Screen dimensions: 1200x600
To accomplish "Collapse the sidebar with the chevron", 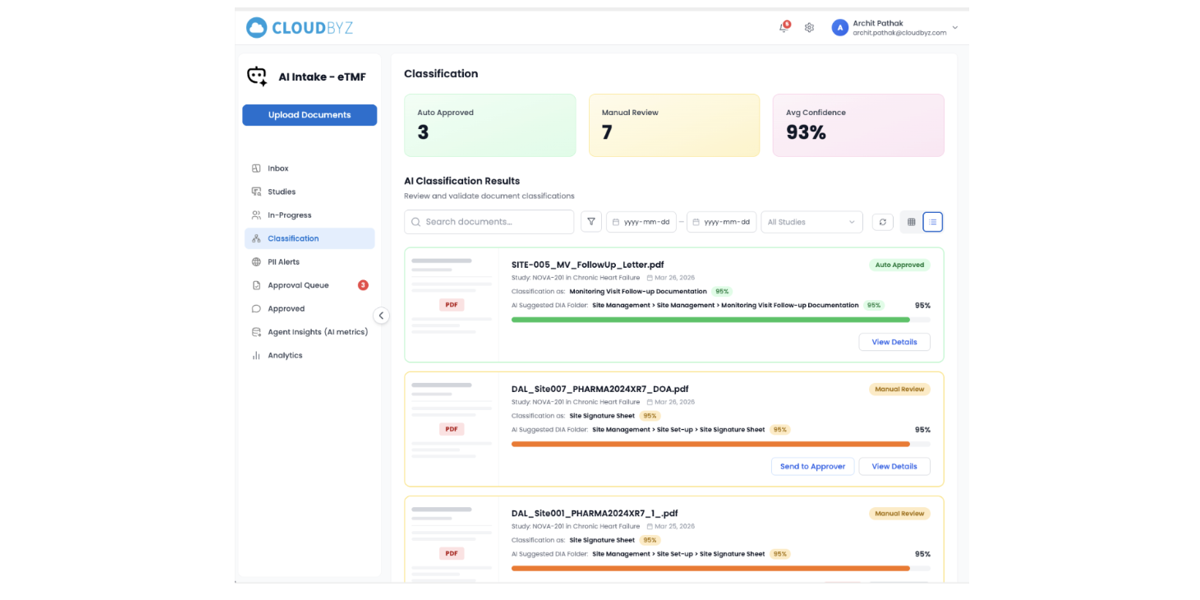I will click(381, 315).
